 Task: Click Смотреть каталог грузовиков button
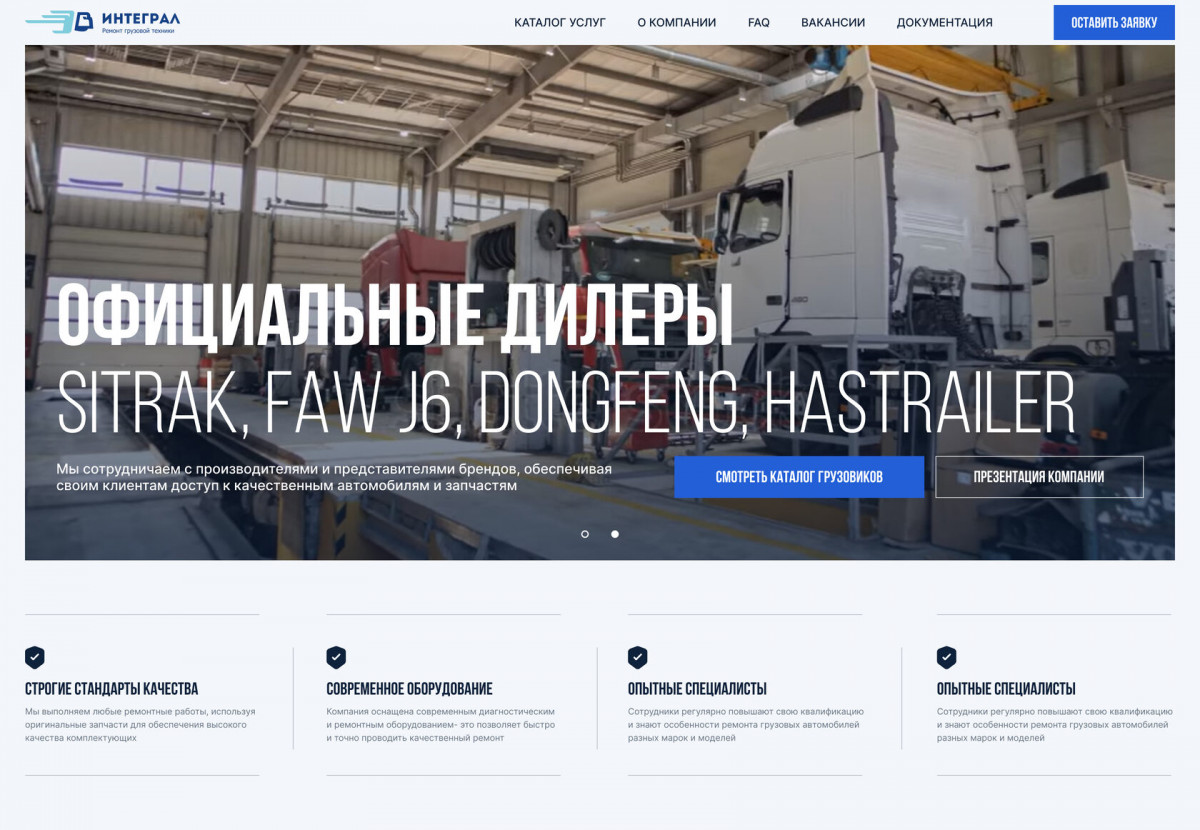pos(799,477)
